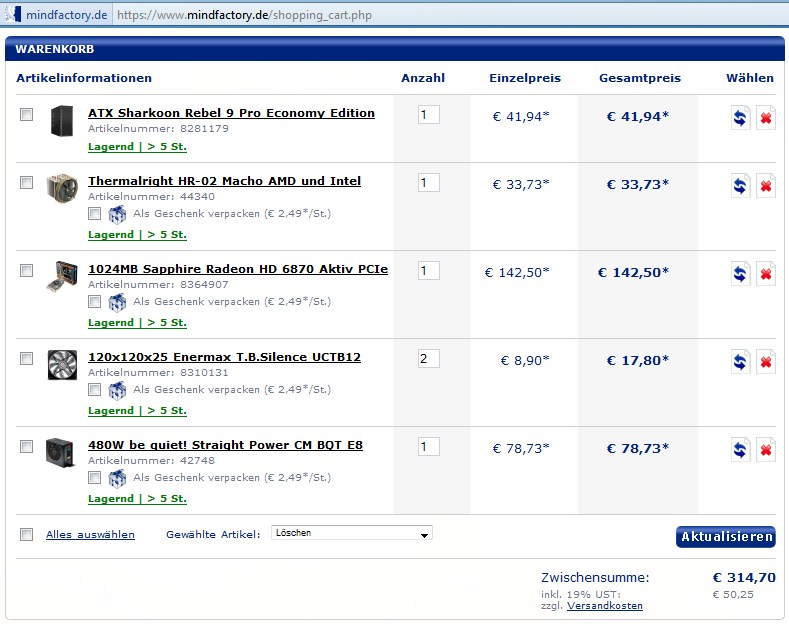Open ATX Sharkoon Rebel 9 Pro Economy Edition link
This screenshot has height=624, width=789.
[x=231, y=113]
